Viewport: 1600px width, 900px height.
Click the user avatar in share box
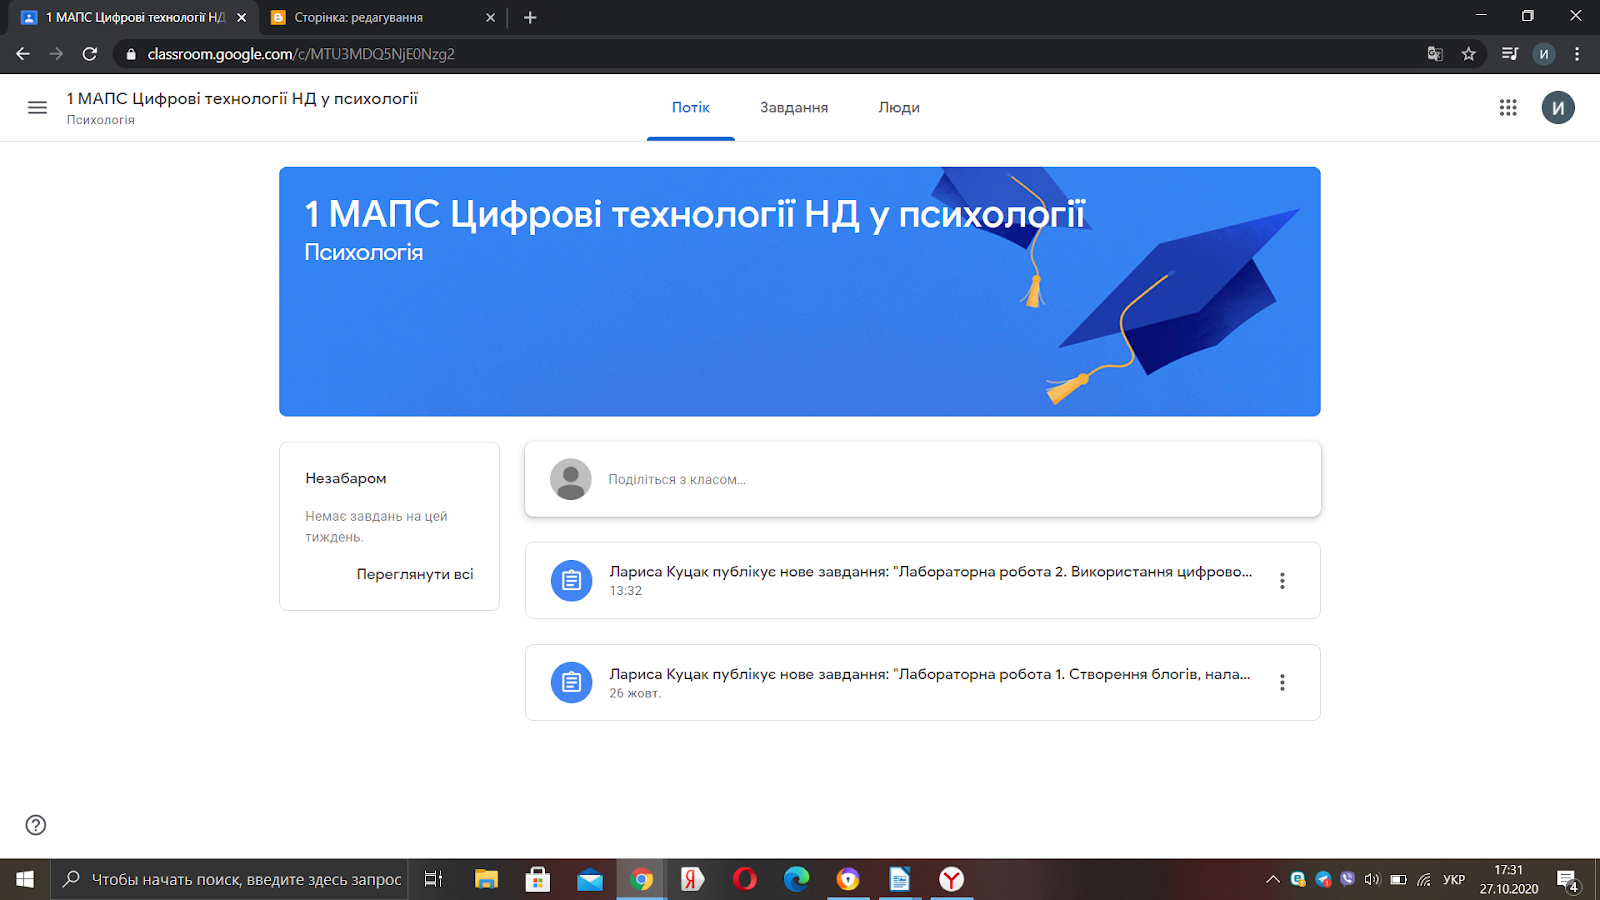click(x=571, y=480)
